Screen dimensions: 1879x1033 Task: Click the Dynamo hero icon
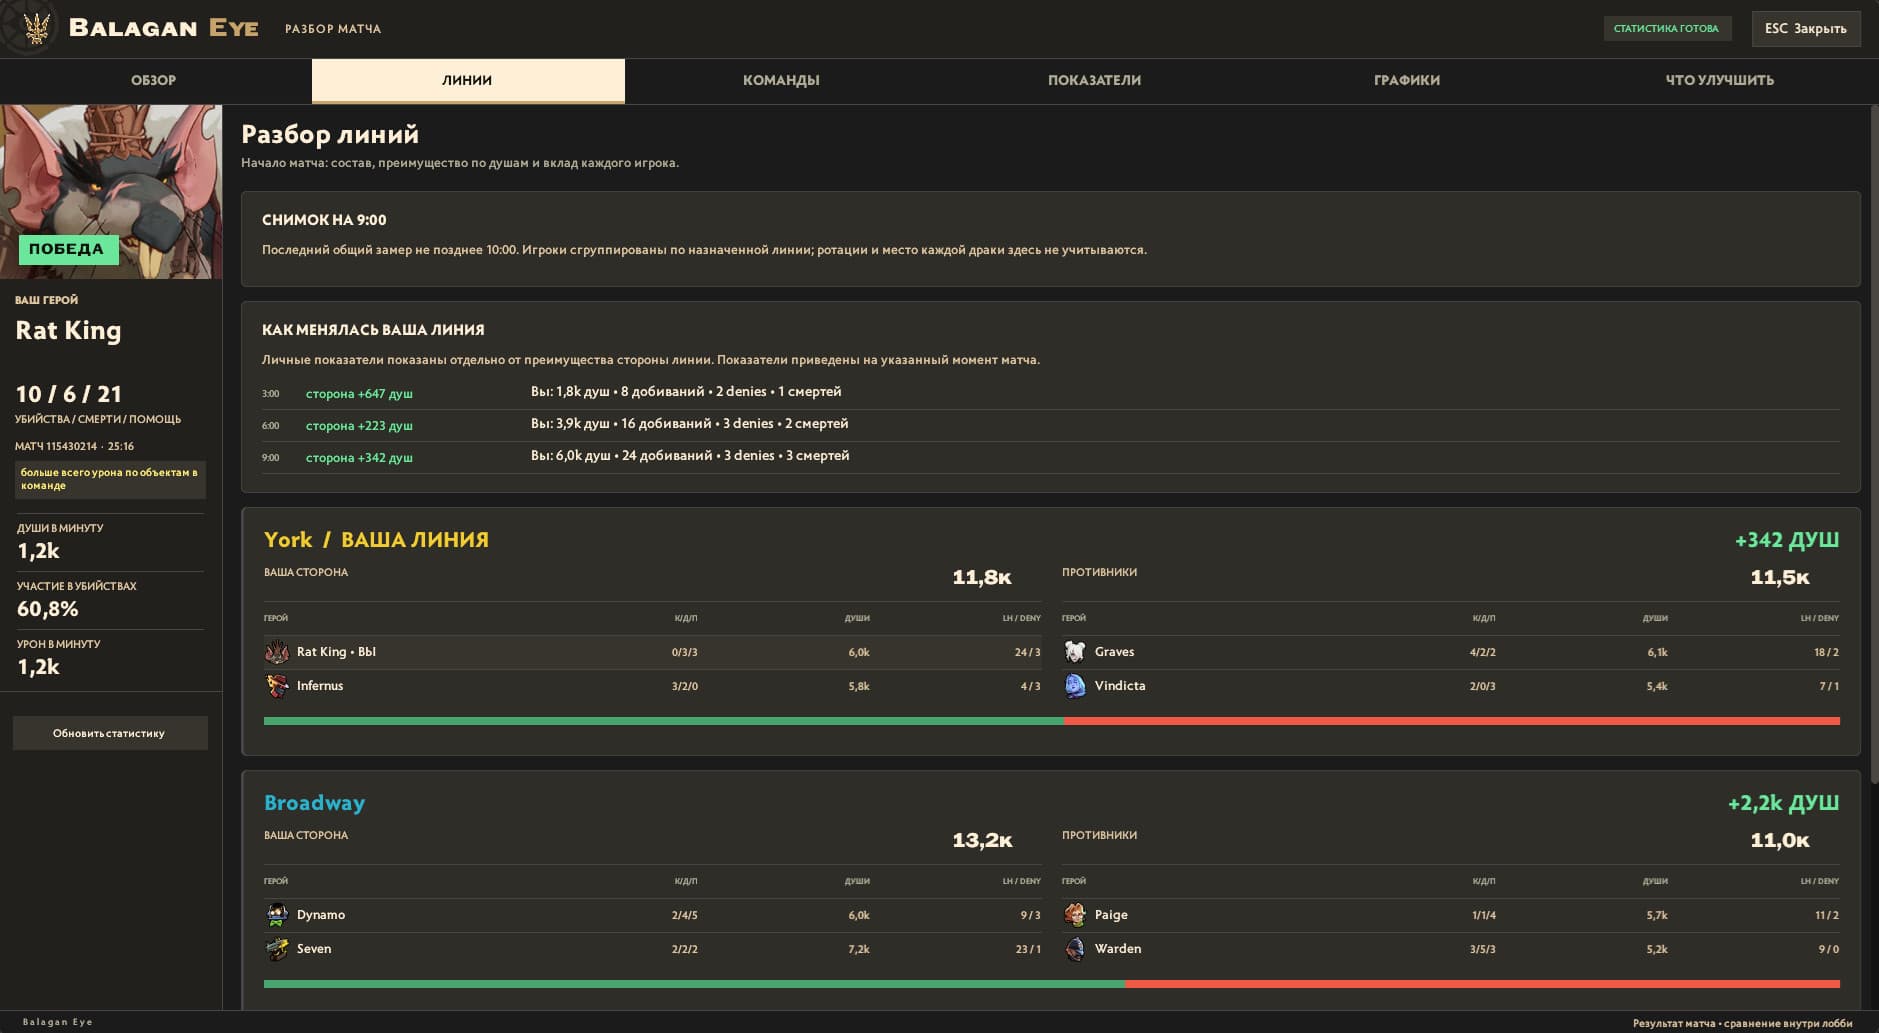point(277,915)
